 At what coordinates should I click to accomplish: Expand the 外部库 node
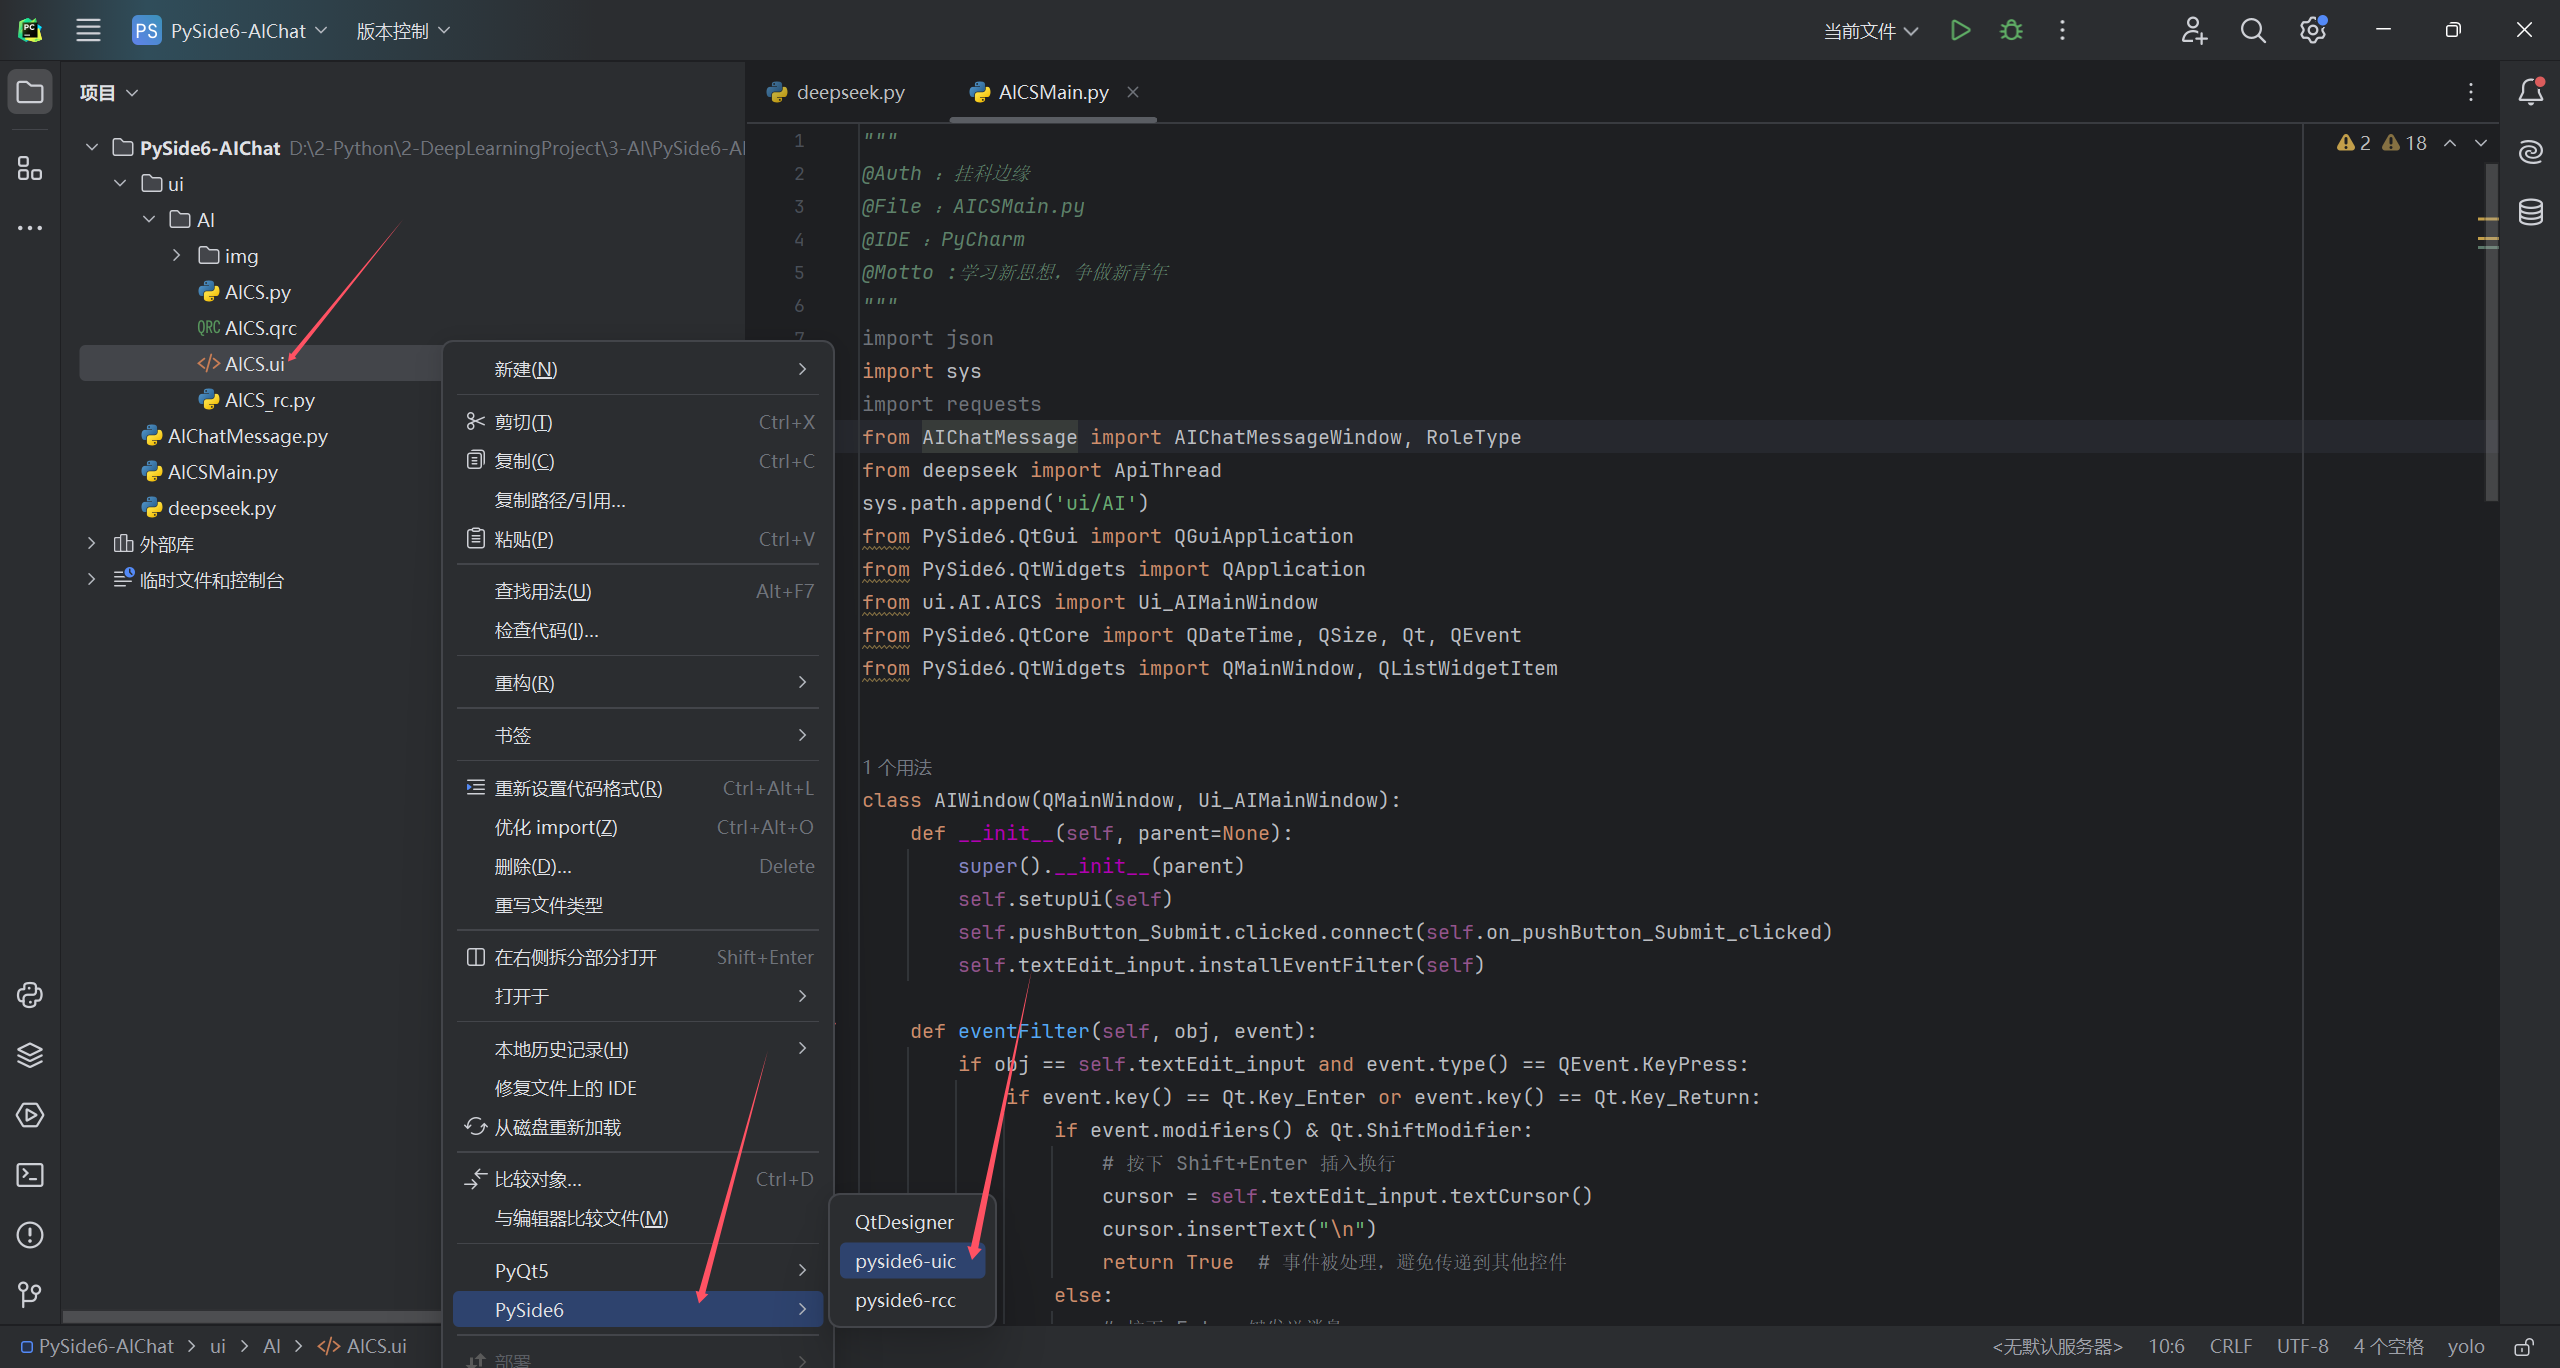coord(92,543)
